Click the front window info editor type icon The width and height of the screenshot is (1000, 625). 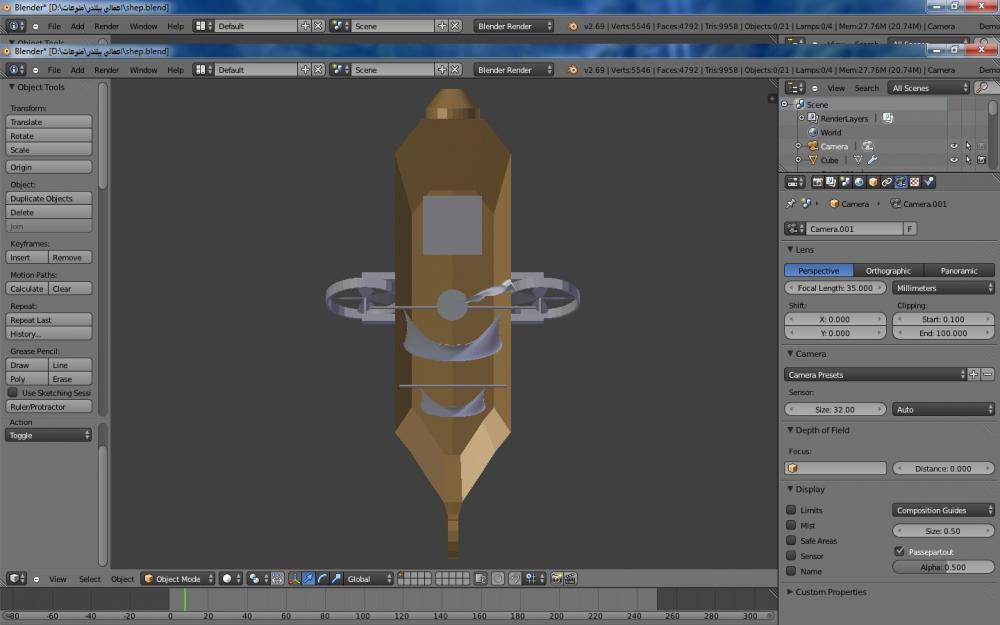[x=16, y=70]
